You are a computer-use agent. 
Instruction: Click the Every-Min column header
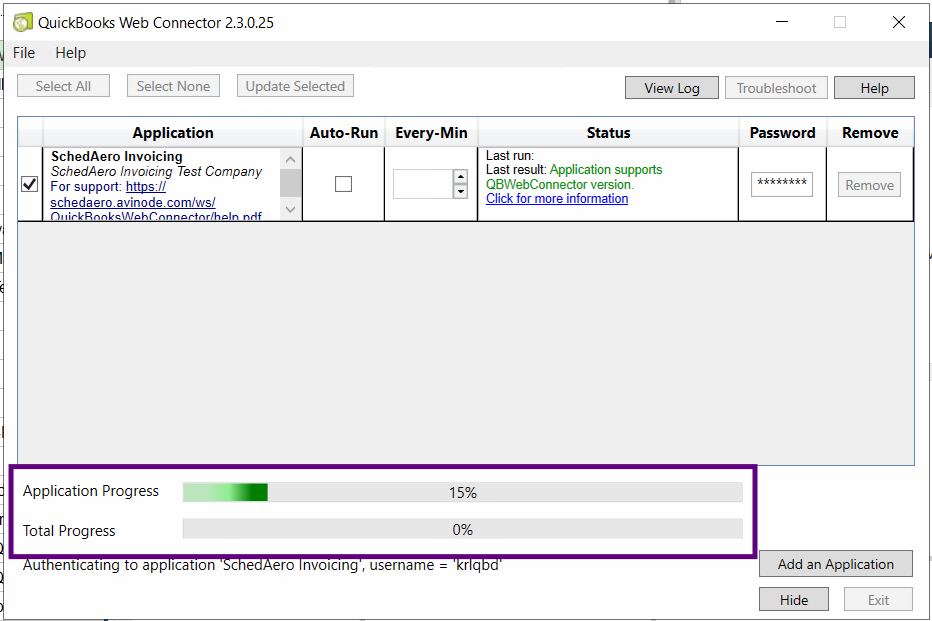tap(431, 133)
